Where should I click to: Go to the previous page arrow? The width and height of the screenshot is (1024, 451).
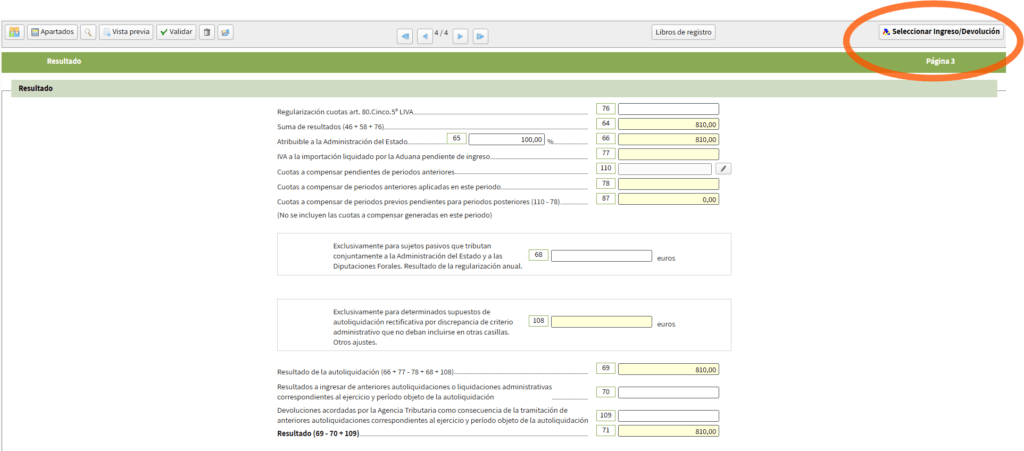tap(425, 37)
